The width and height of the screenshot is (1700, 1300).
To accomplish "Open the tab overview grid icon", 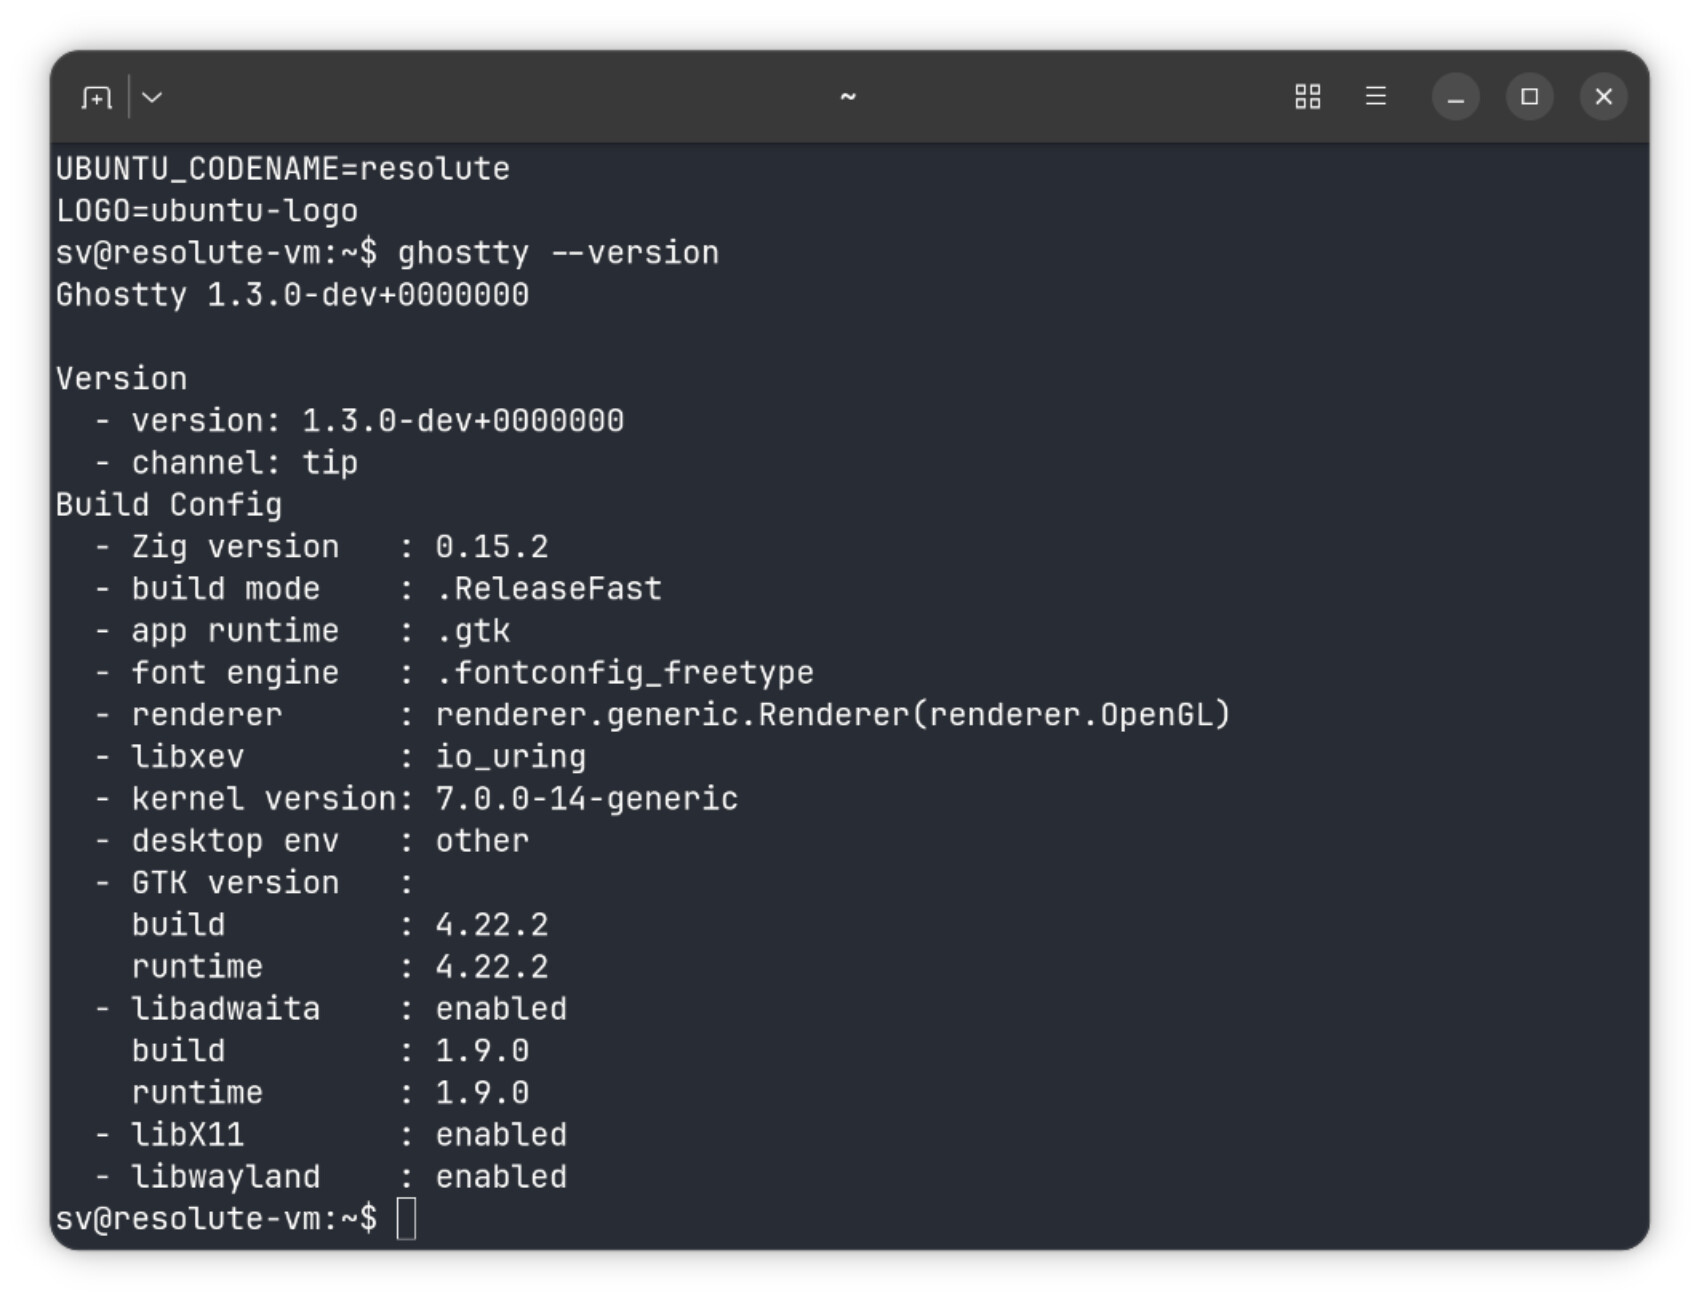I will [1308, 97].
